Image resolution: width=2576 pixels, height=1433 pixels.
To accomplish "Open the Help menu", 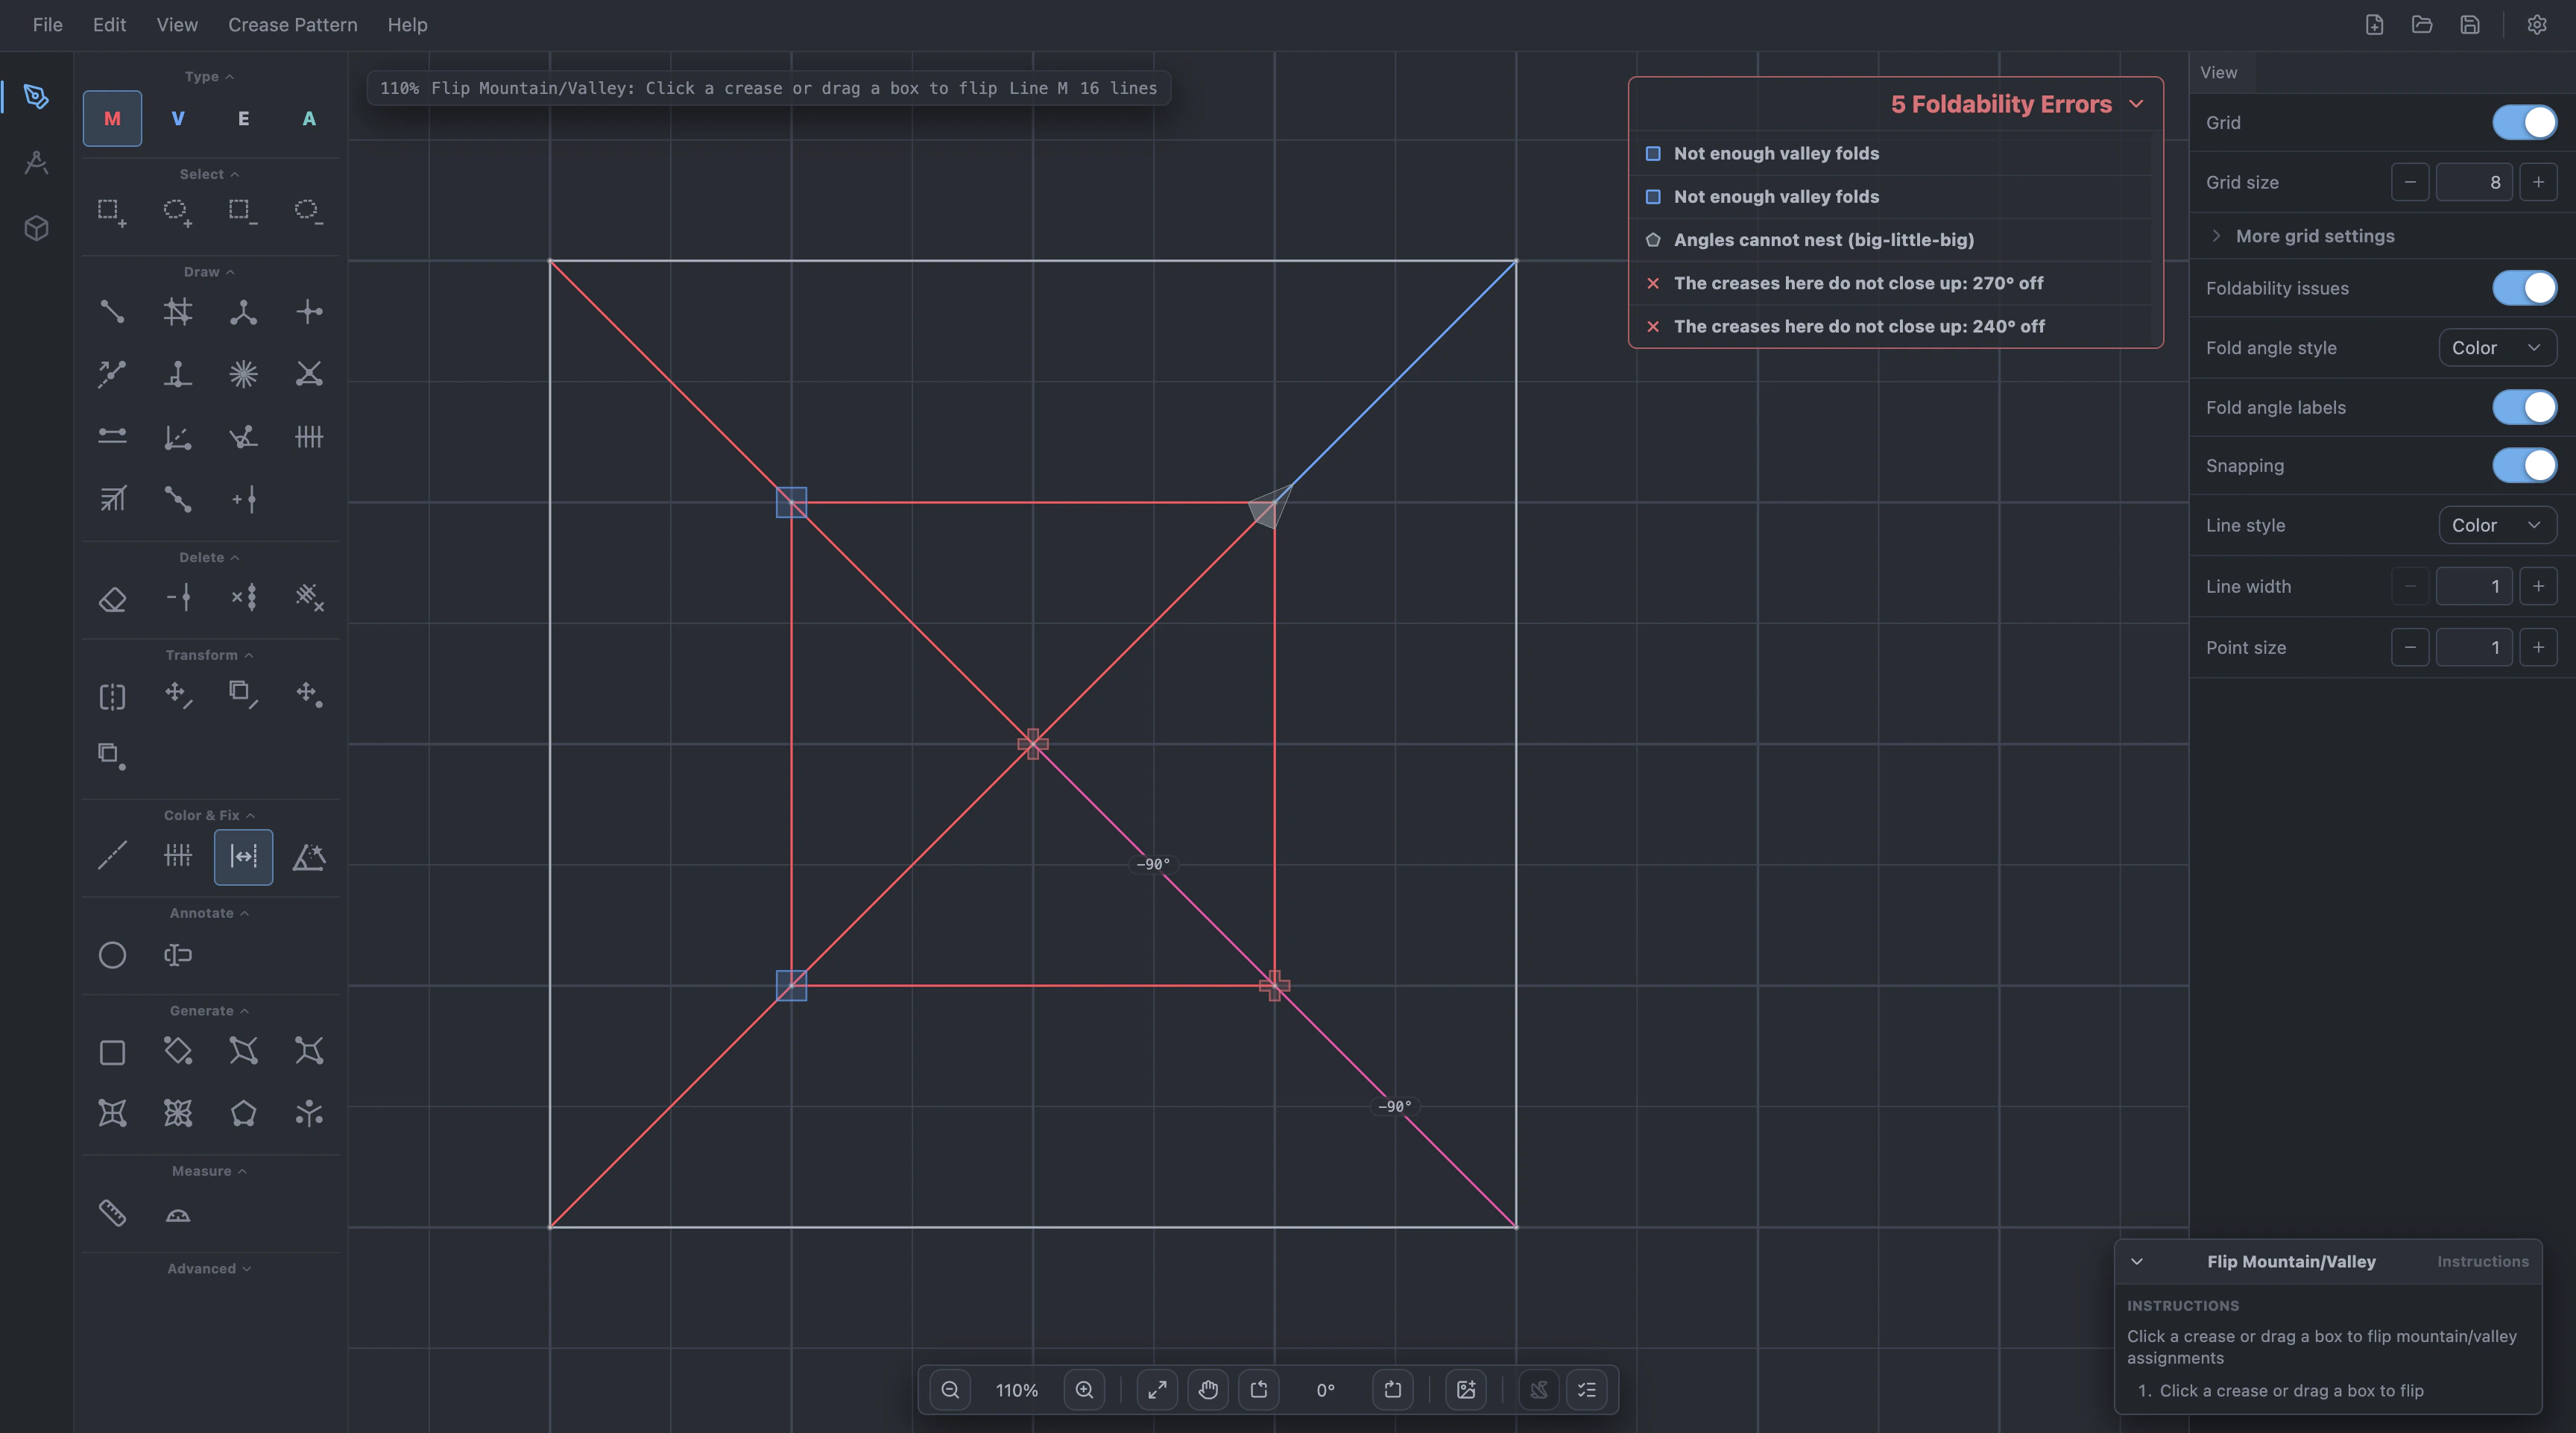I will (x=407, y=25).
